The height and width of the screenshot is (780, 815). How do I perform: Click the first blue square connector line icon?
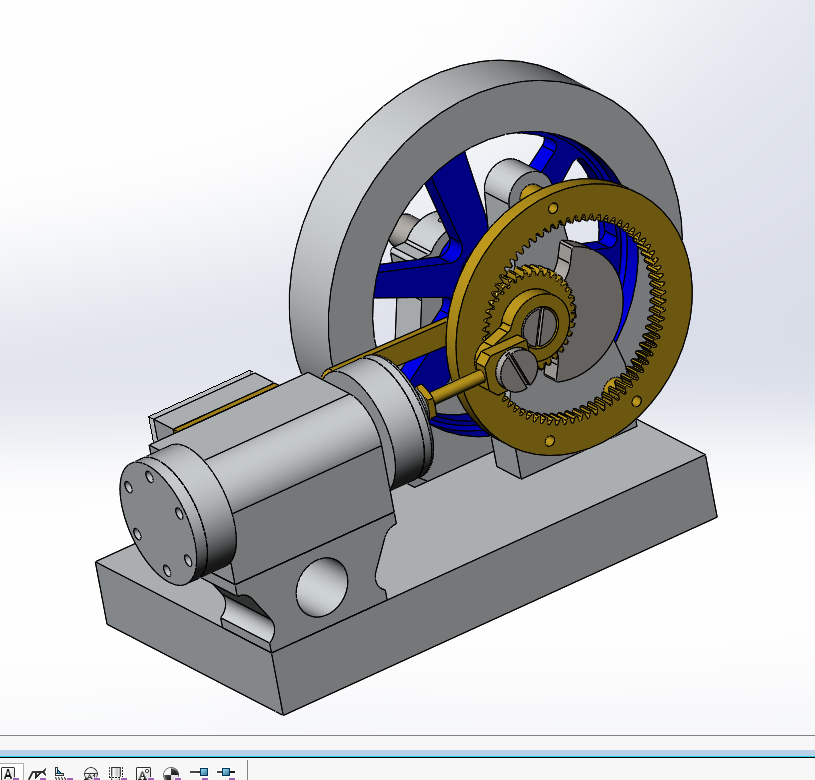[199, 773]
